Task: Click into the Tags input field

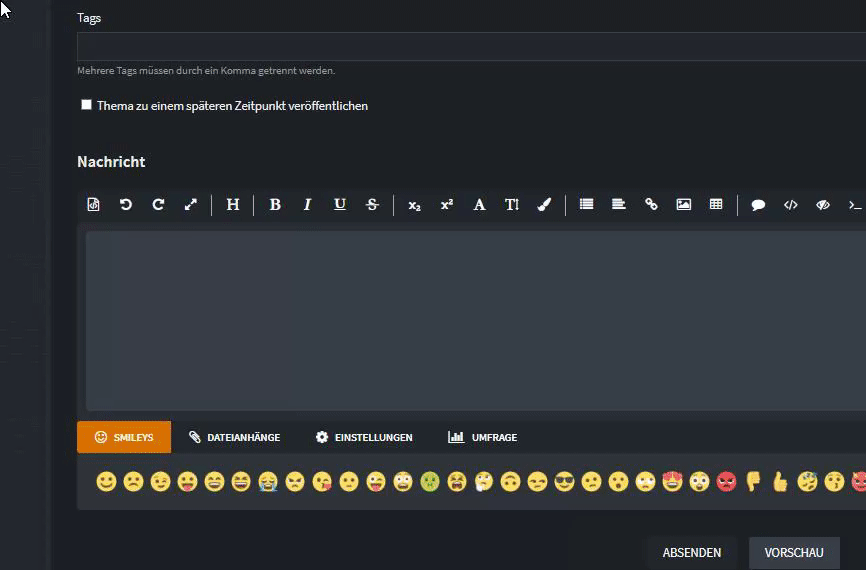Action: (471, 46)
